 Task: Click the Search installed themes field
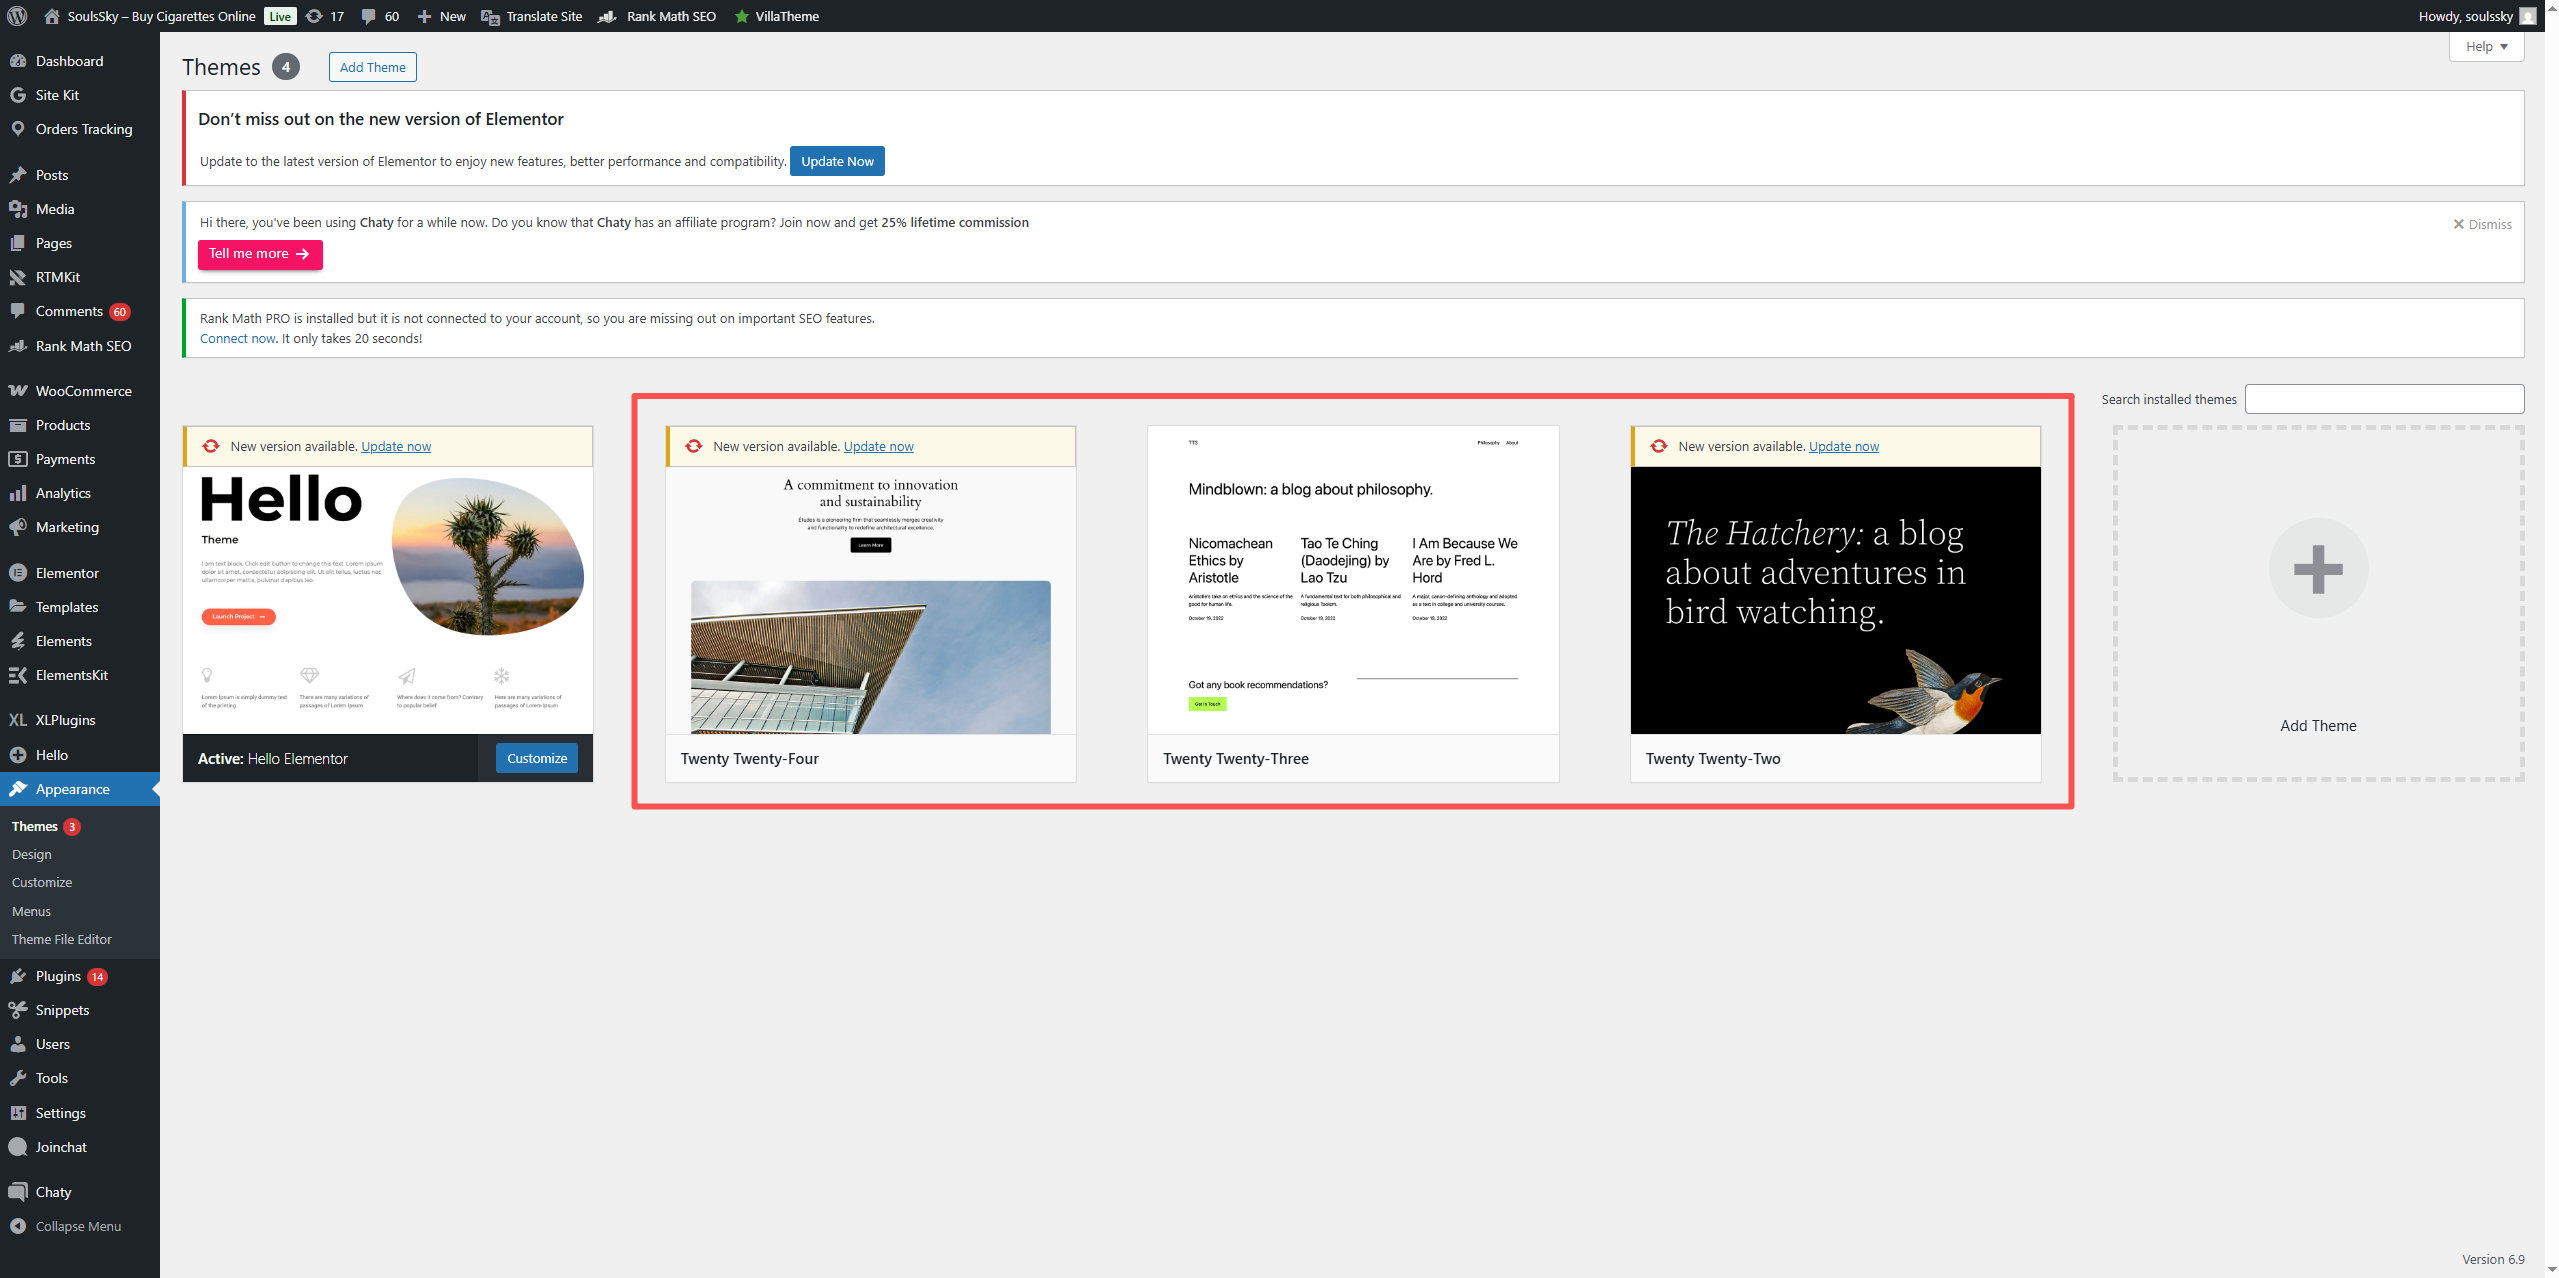[2384, 398]
